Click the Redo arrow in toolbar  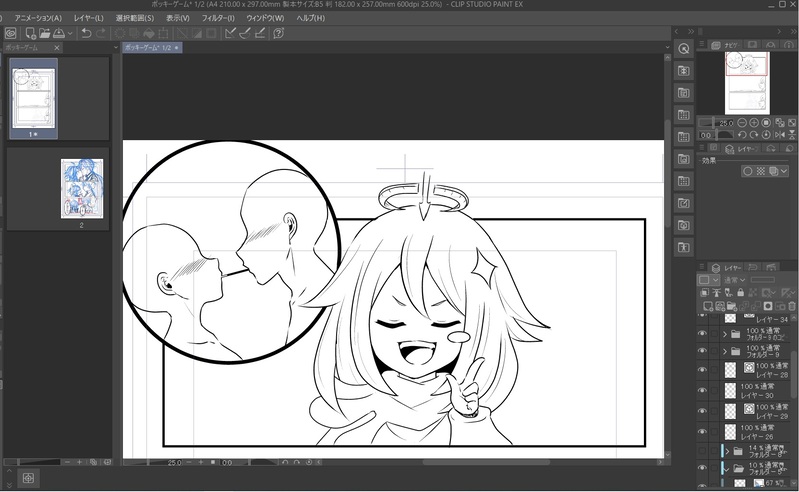tap(101, 34)
